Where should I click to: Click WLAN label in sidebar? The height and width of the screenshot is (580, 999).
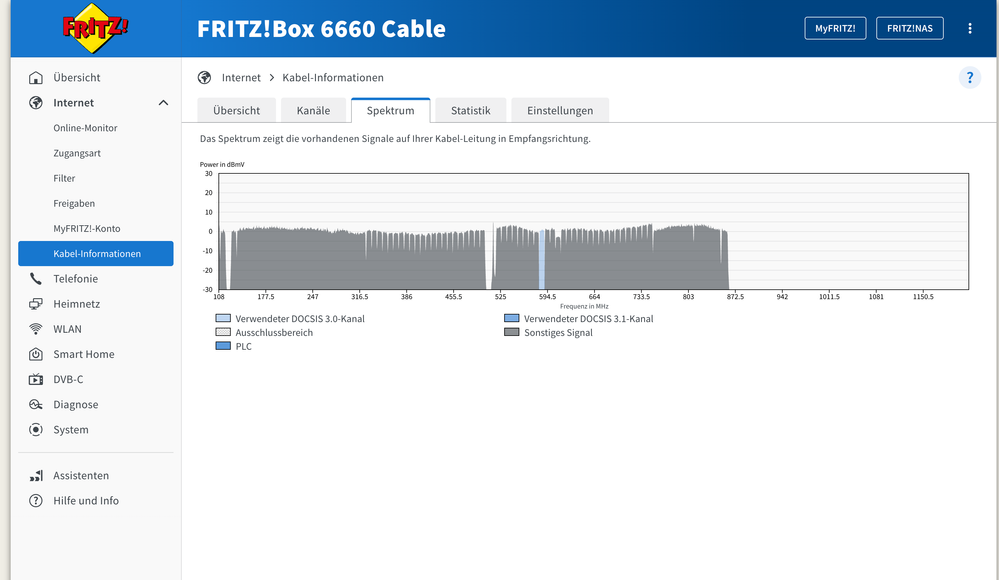(x=67, y=329)
